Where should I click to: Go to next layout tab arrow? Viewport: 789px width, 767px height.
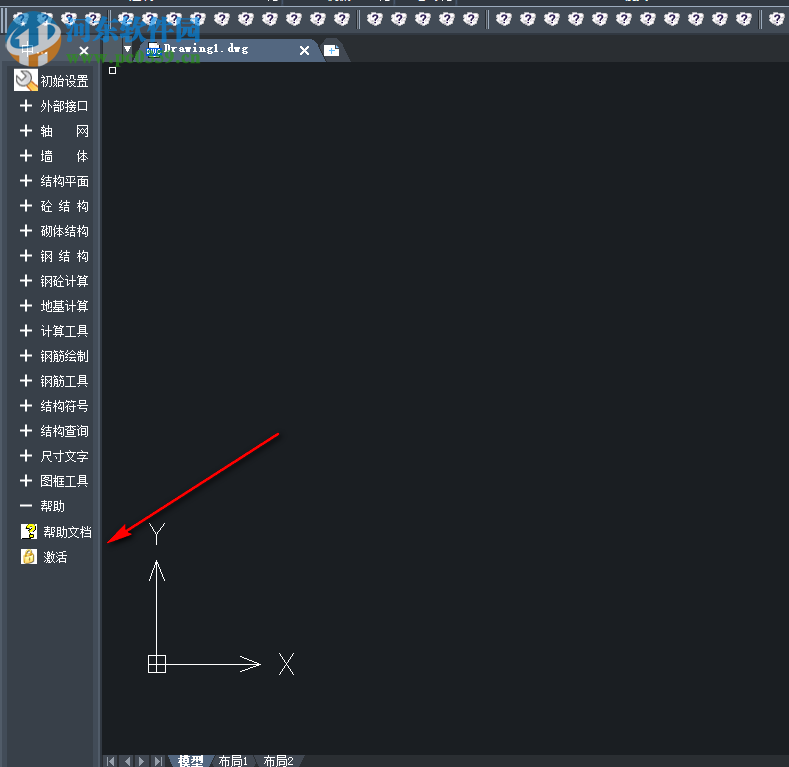(x=142, y=761)
